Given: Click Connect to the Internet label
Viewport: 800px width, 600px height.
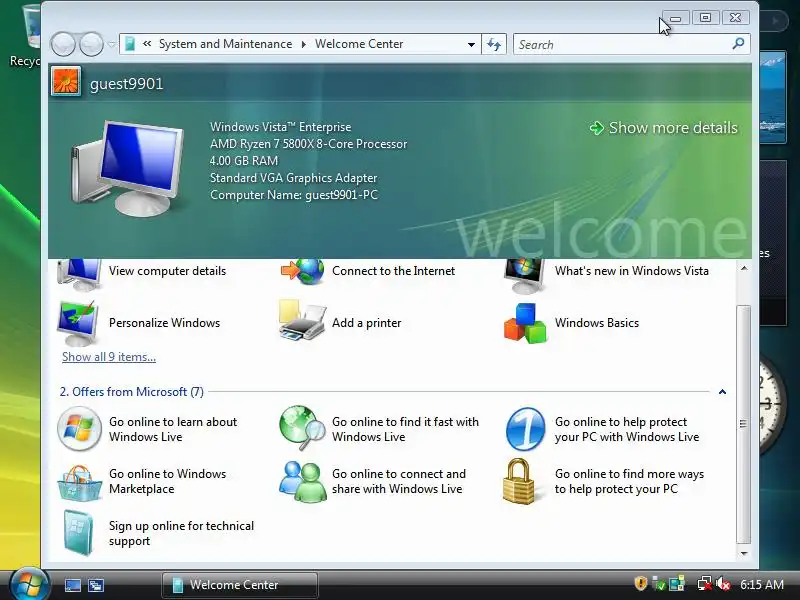Looking at the screenshot, I should [x=393, y=271].
